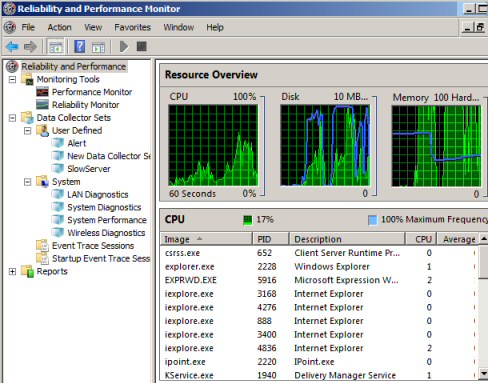Click the green 17% CPU usage swatch
Viewport: 488px width, 383px height.
click(248, 220)
